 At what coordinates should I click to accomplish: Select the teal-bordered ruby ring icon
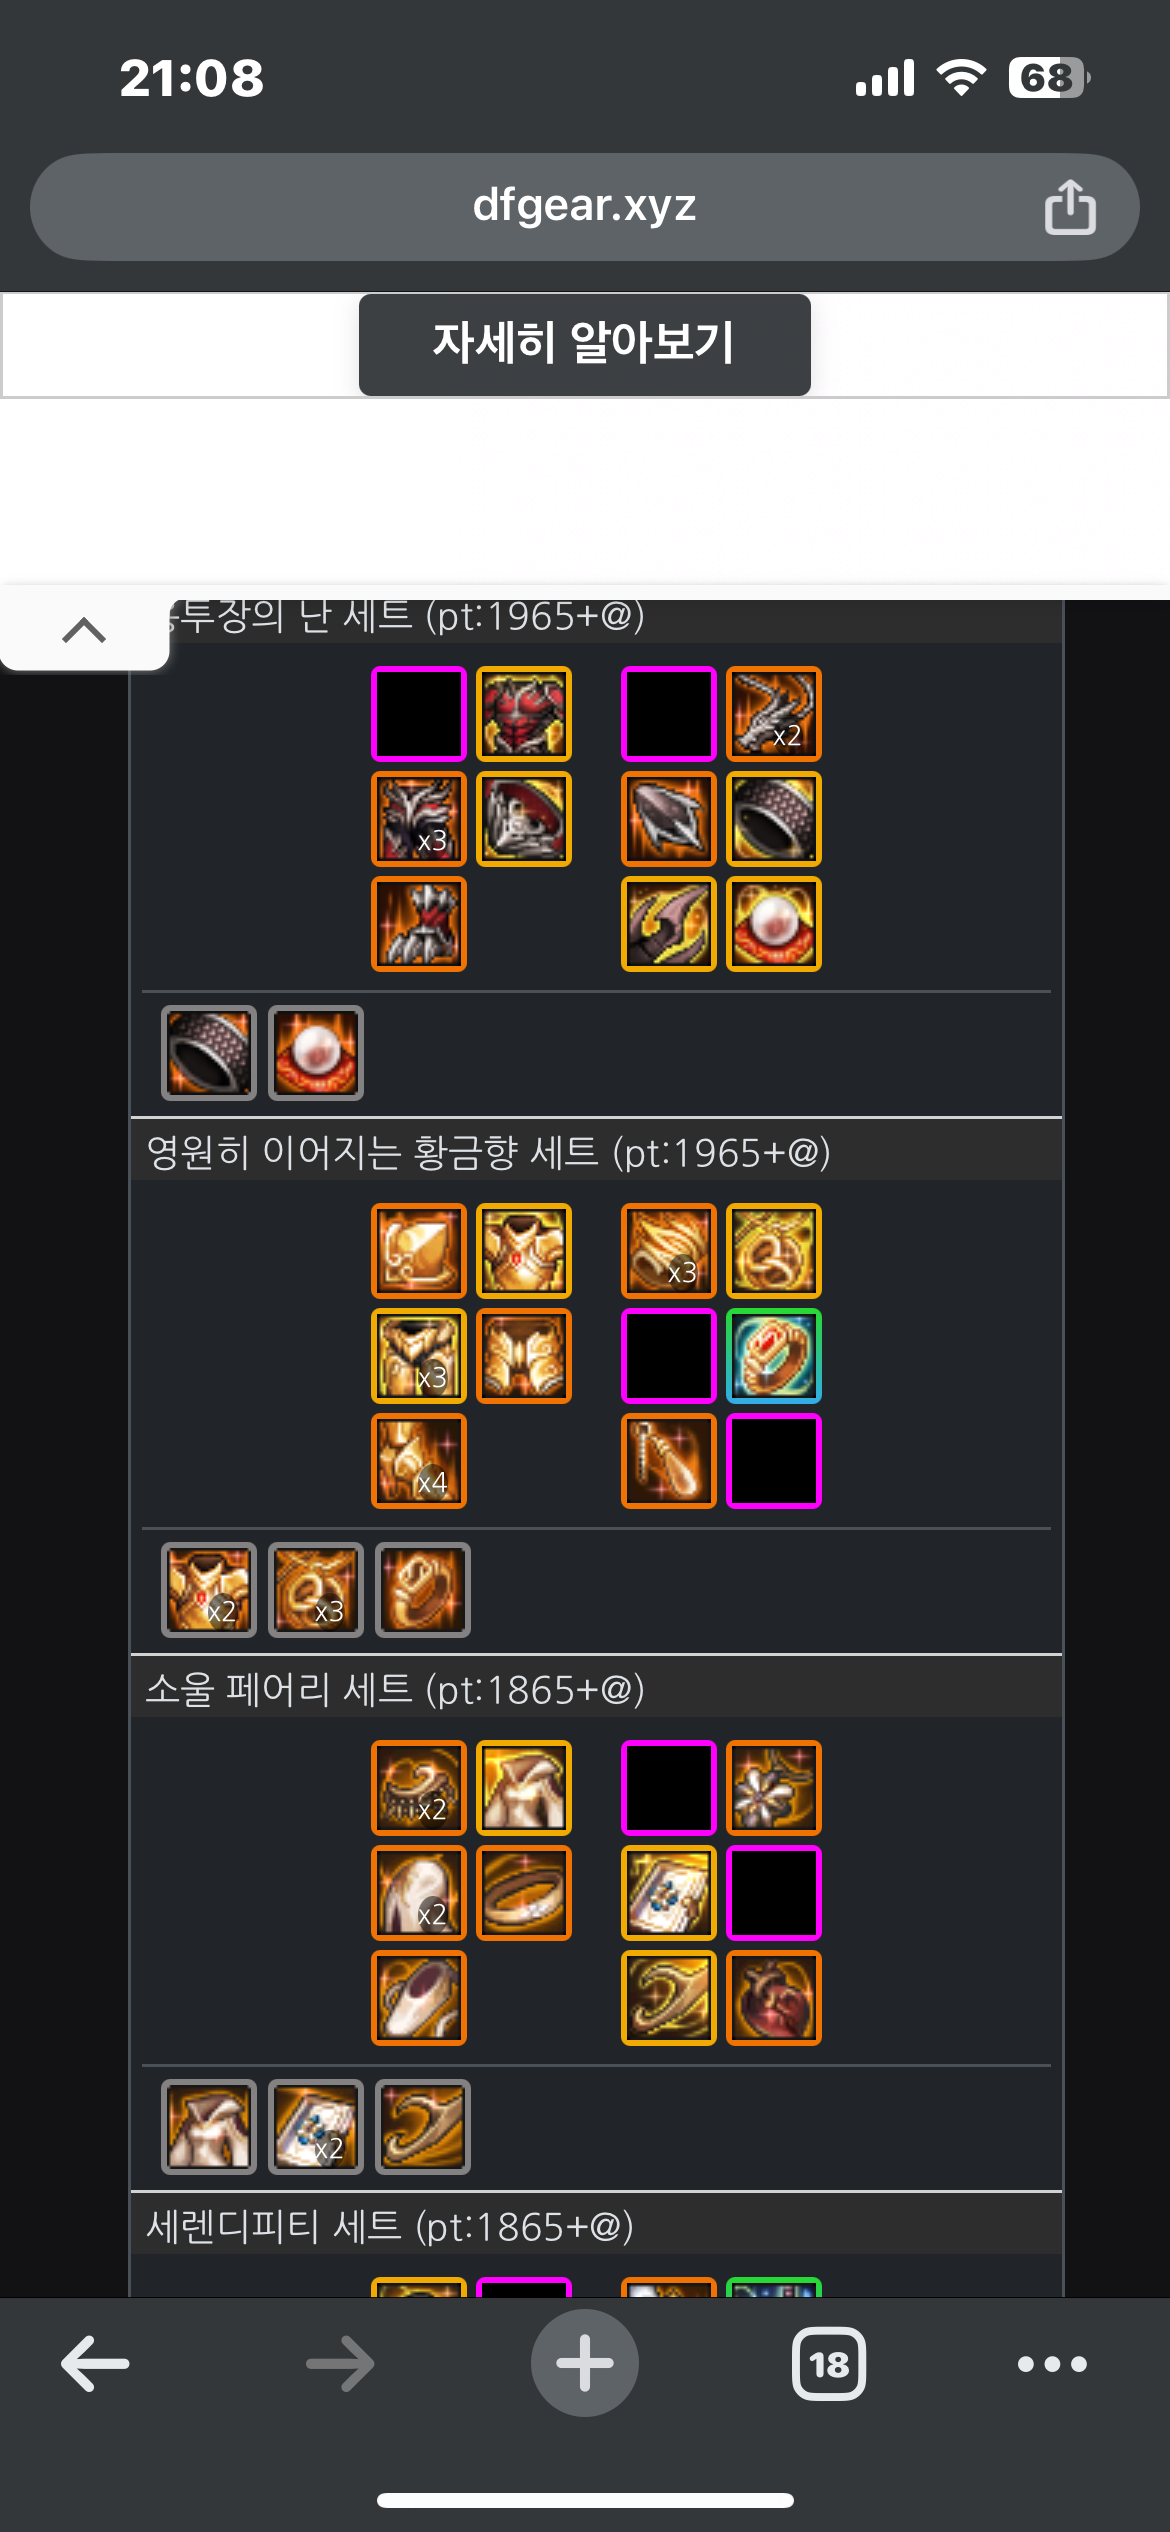click(x=774, y=1356)
